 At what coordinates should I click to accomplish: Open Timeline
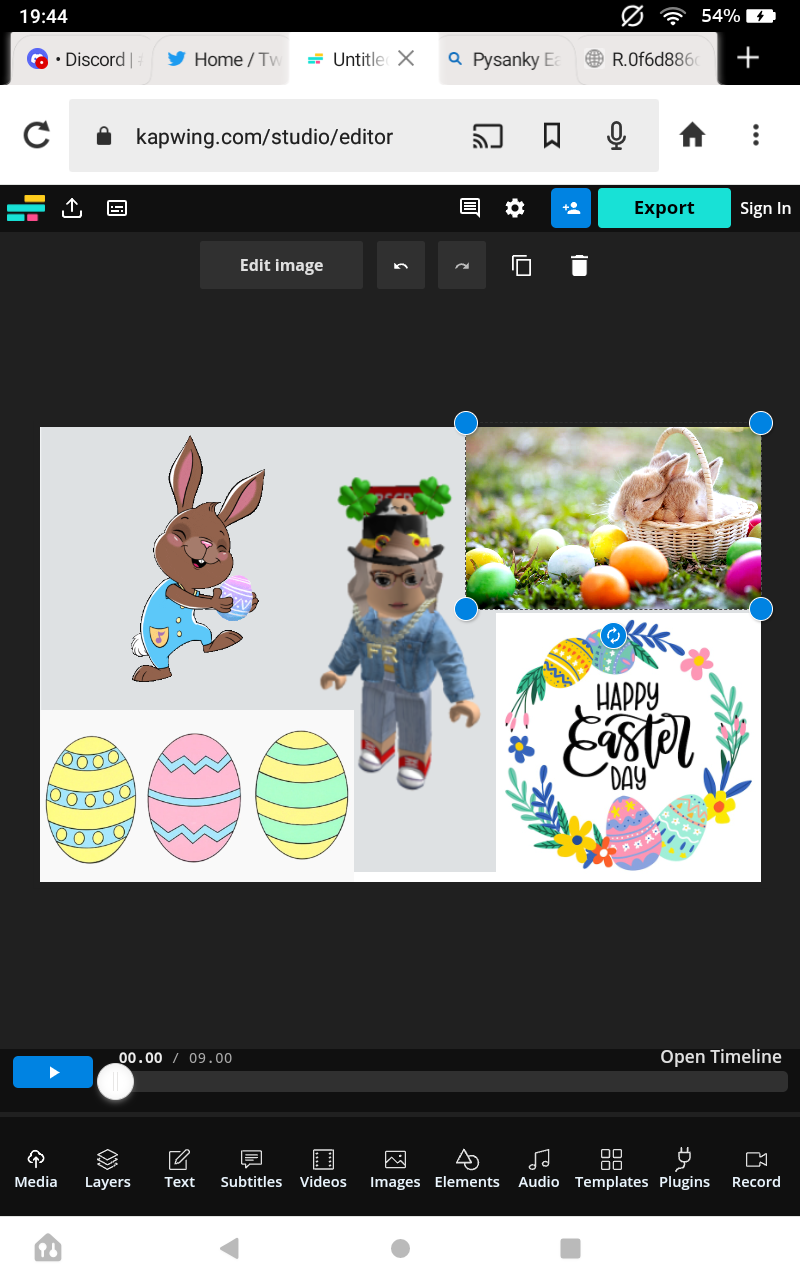pos(721,1057)
